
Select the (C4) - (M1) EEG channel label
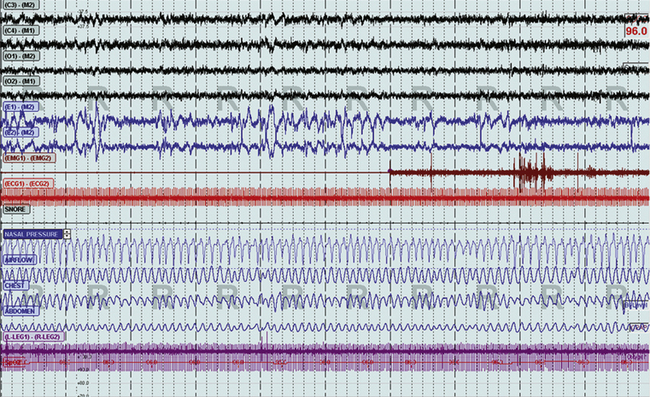21,31
